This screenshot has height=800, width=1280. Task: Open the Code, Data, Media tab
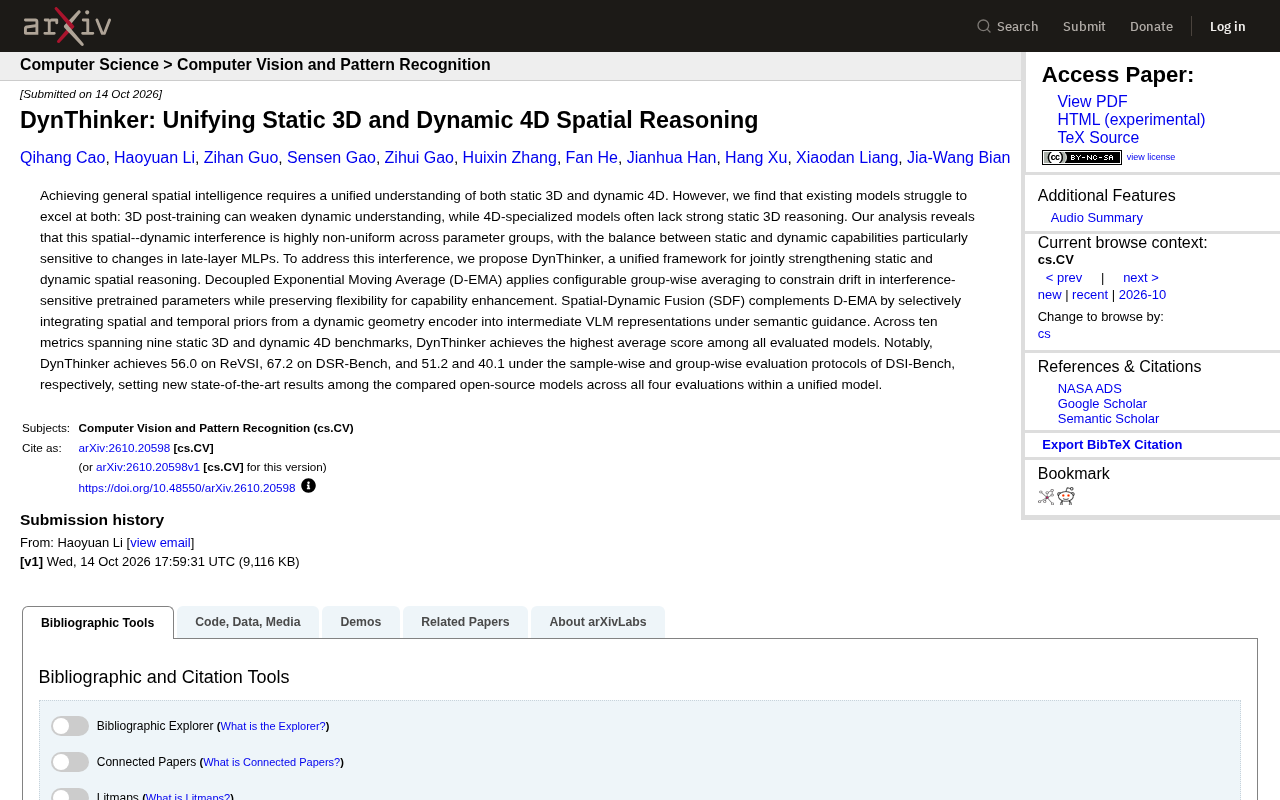248,622
